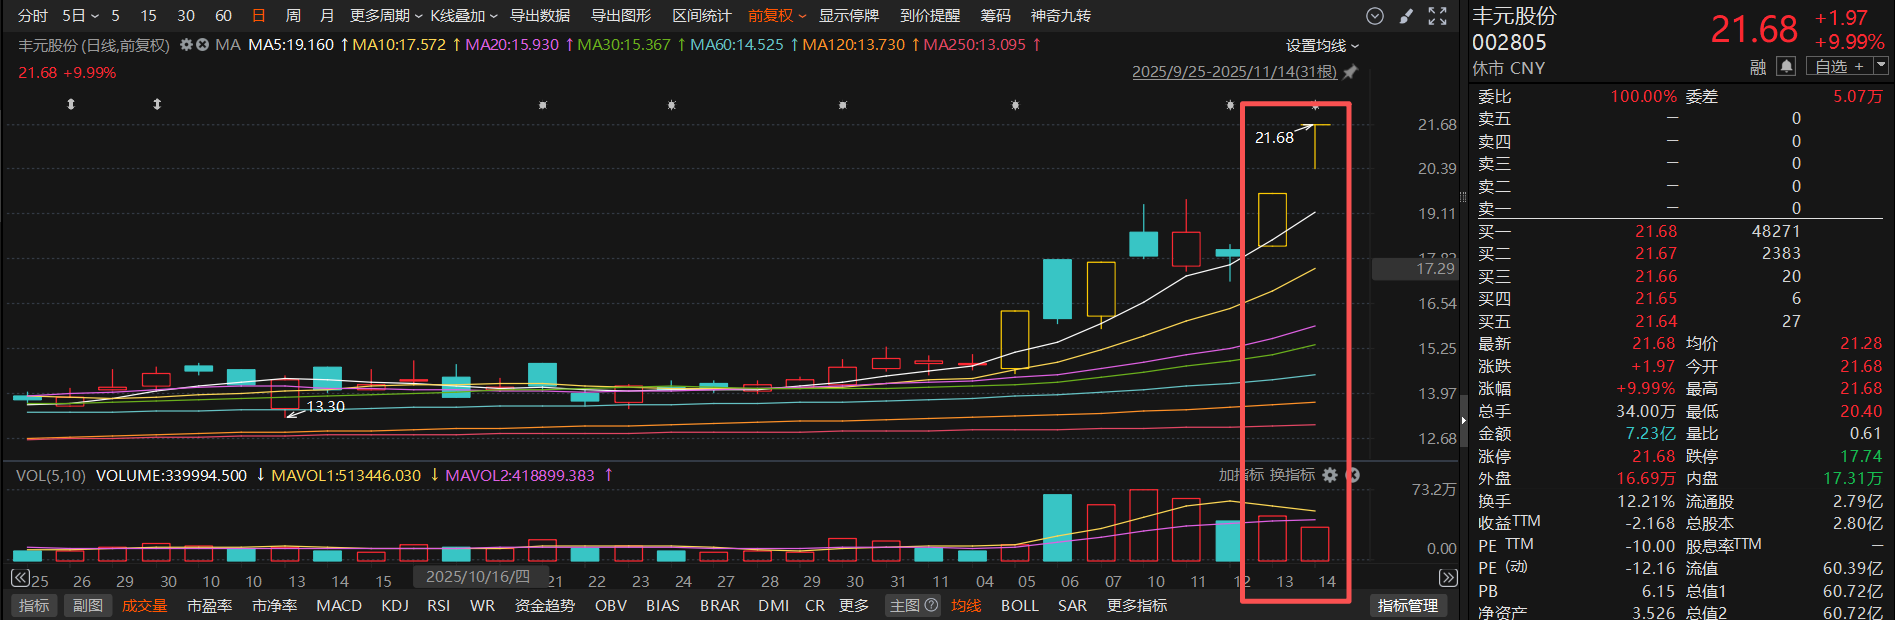Select 市净率 sub-chart indicator
The width and height of the screenshot is (1895, 620).
click(274, 606)
